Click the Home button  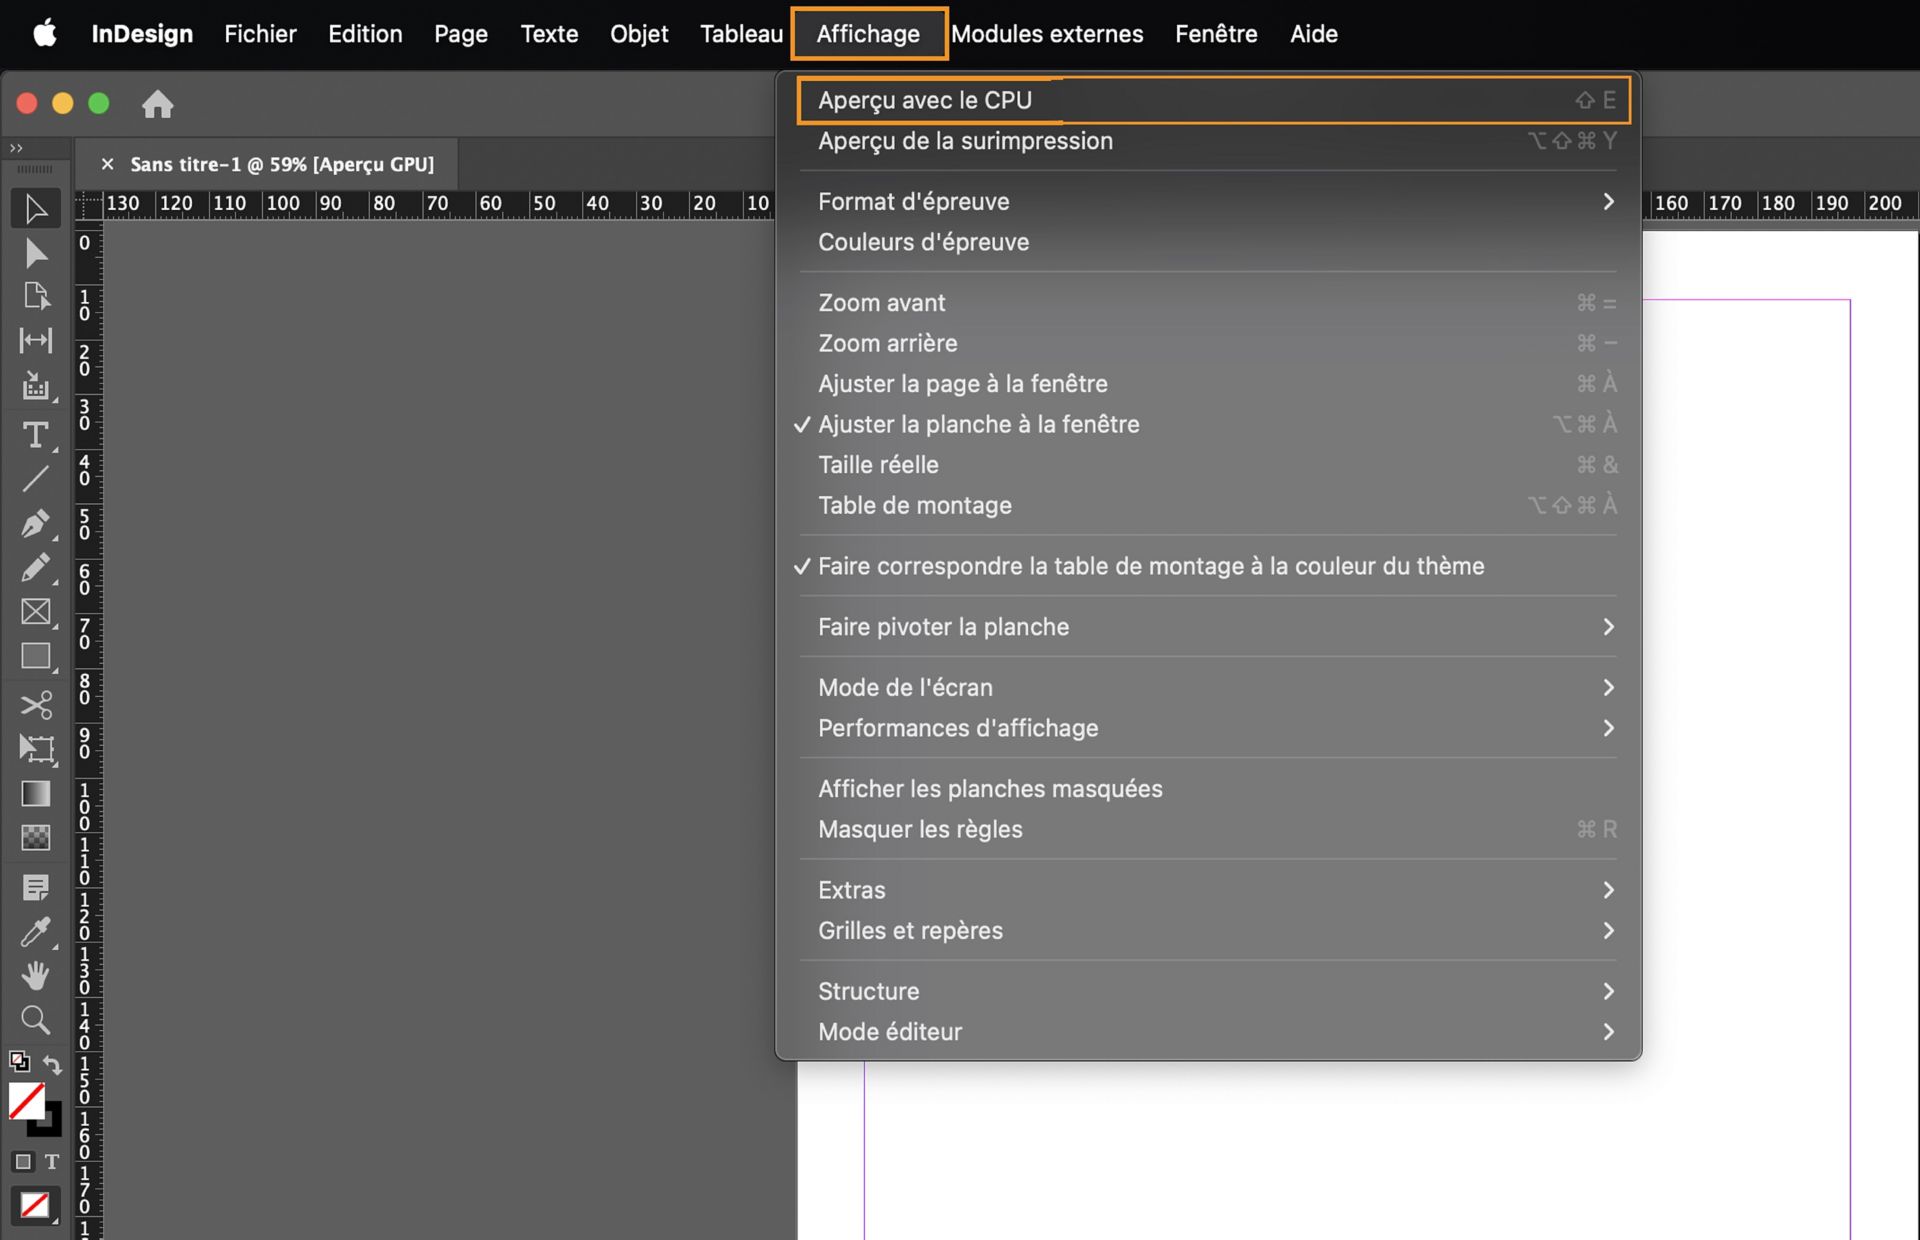158,103
